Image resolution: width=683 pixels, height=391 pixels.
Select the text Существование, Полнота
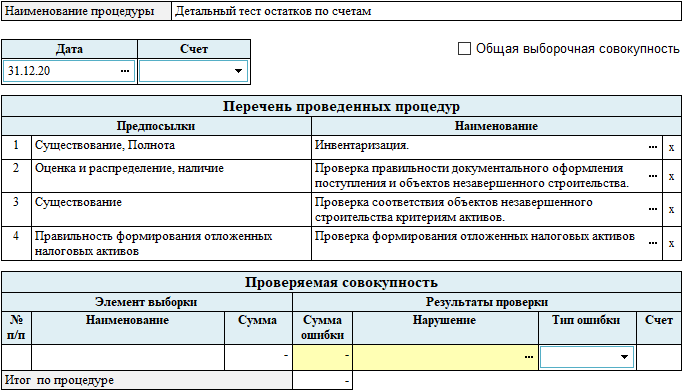tap(105, 145)
